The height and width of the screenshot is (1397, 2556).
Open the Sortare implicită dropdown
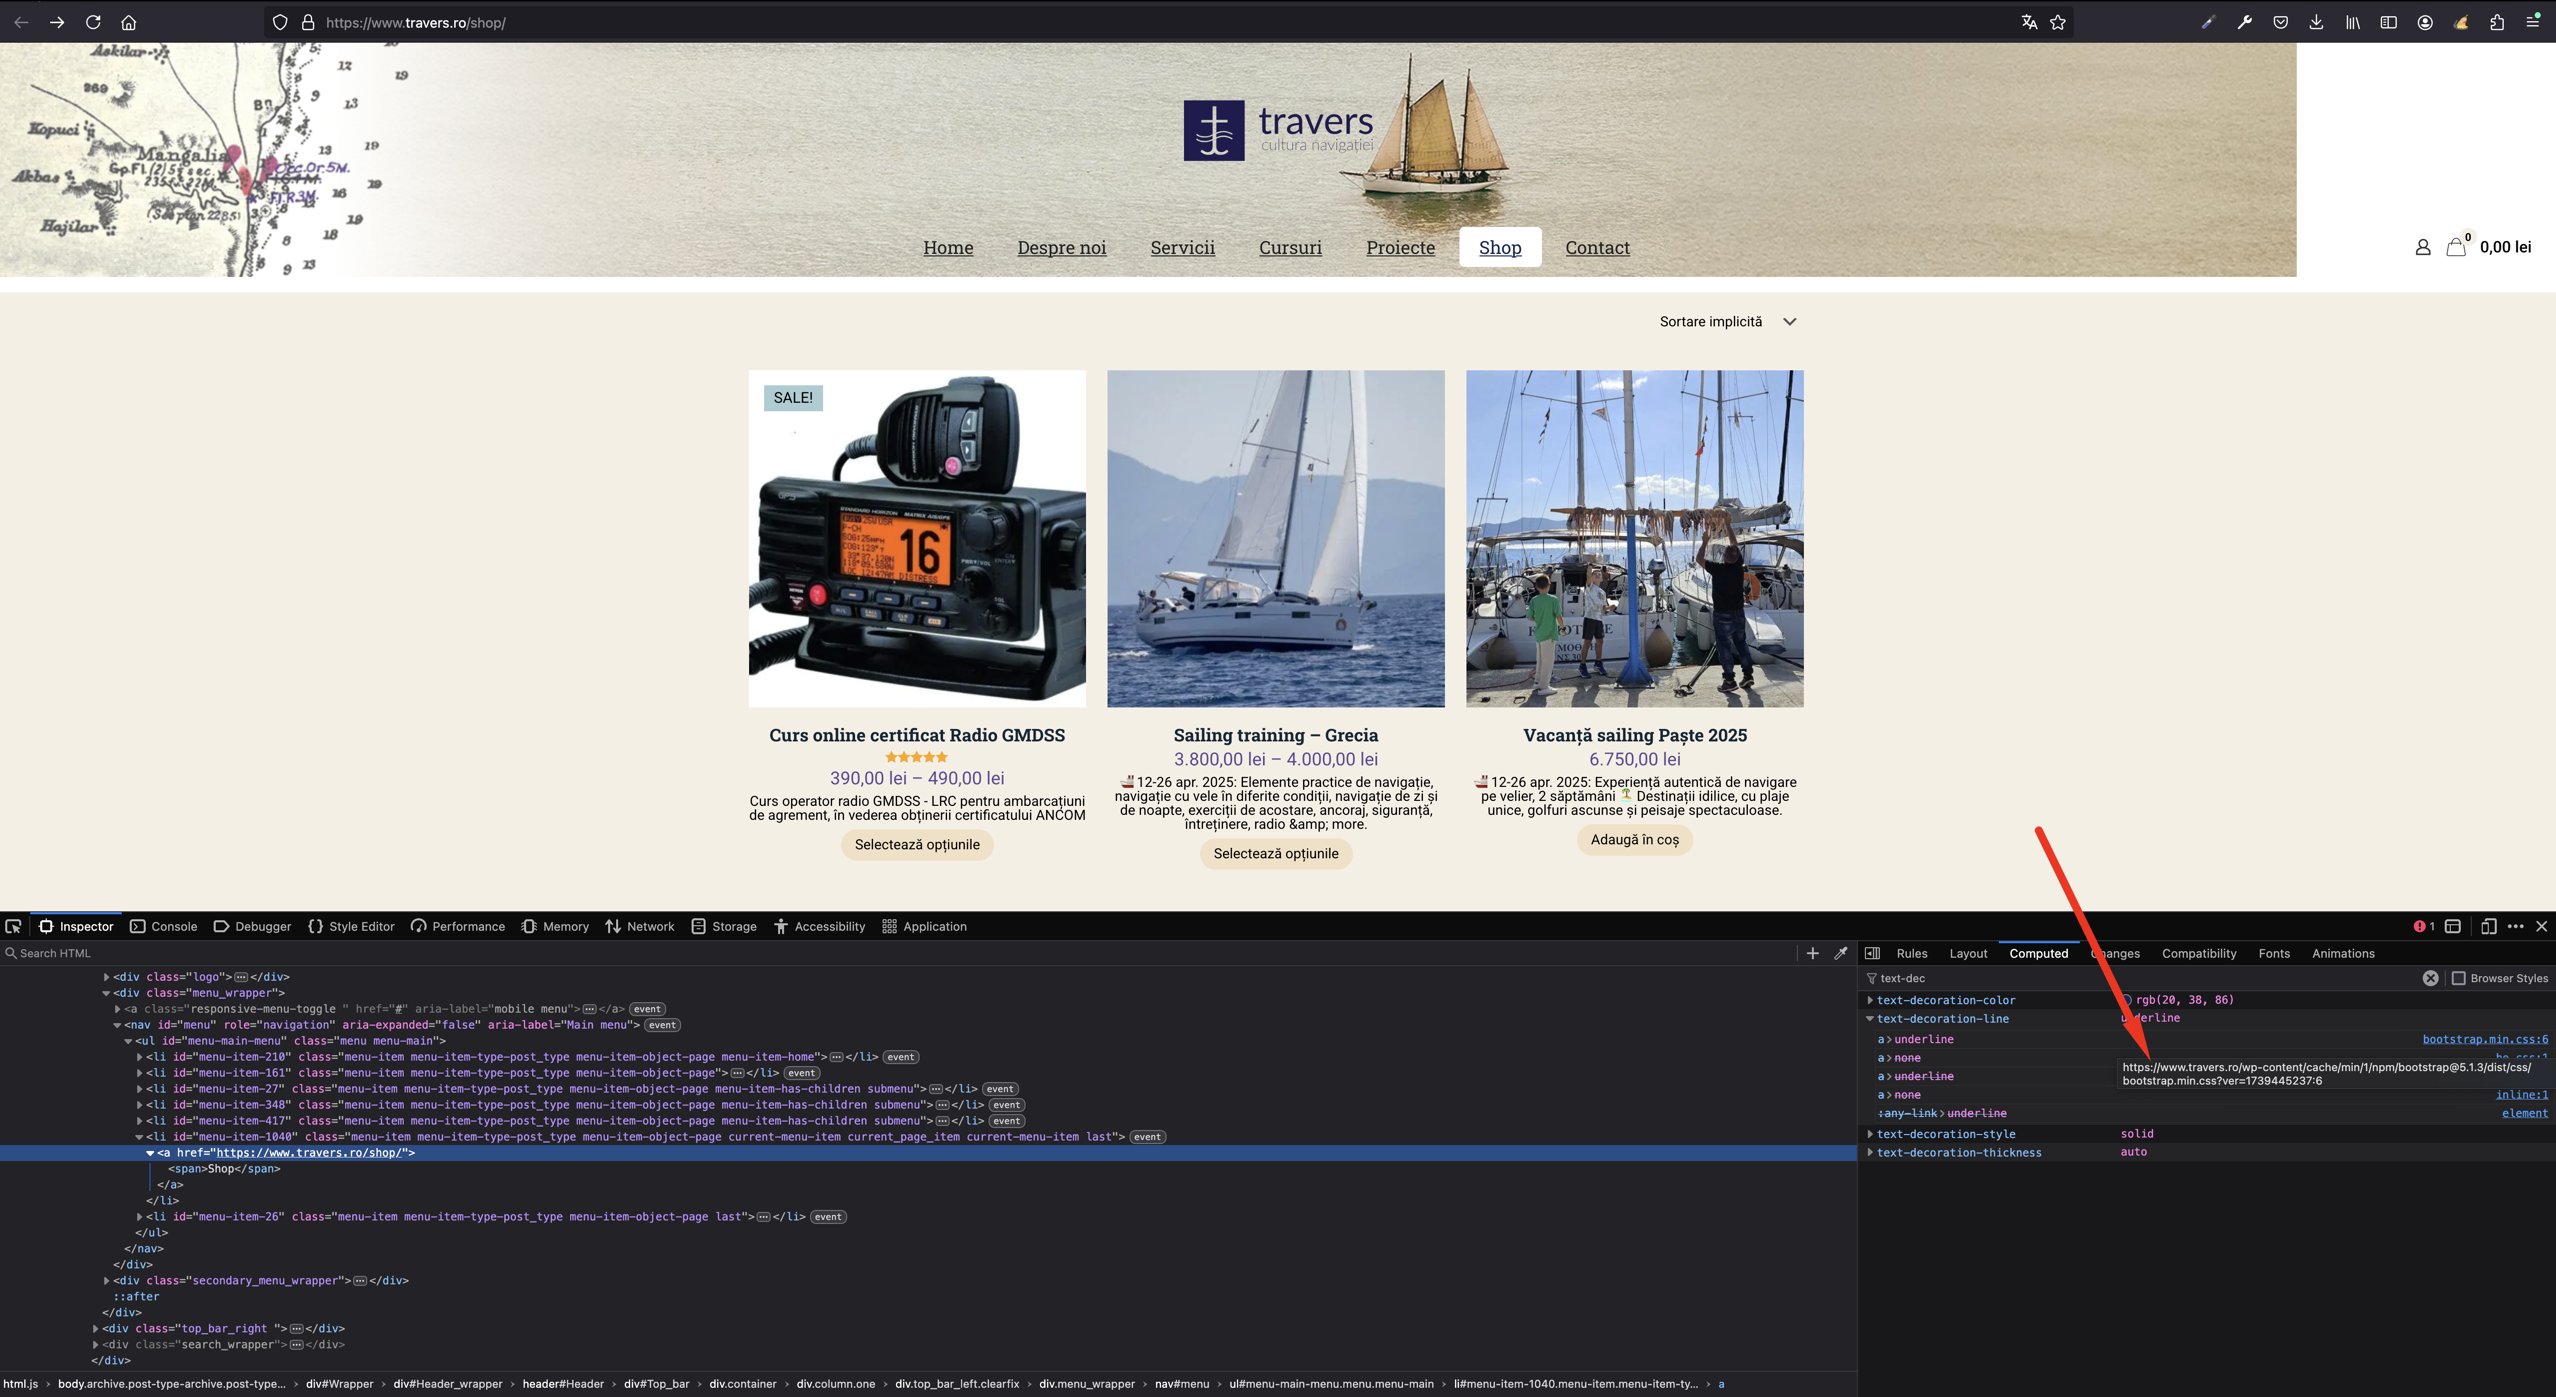point(1727,322)
